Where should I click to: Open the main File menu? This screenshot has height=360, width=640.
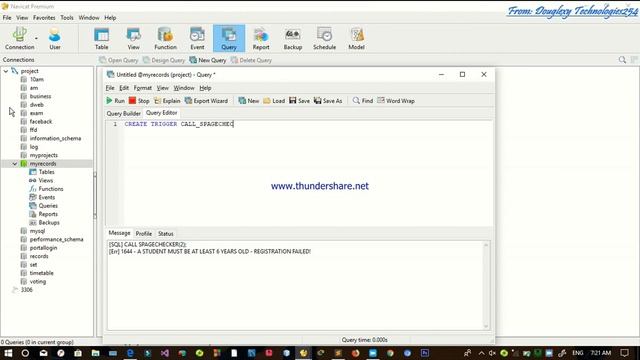[7, 18]
